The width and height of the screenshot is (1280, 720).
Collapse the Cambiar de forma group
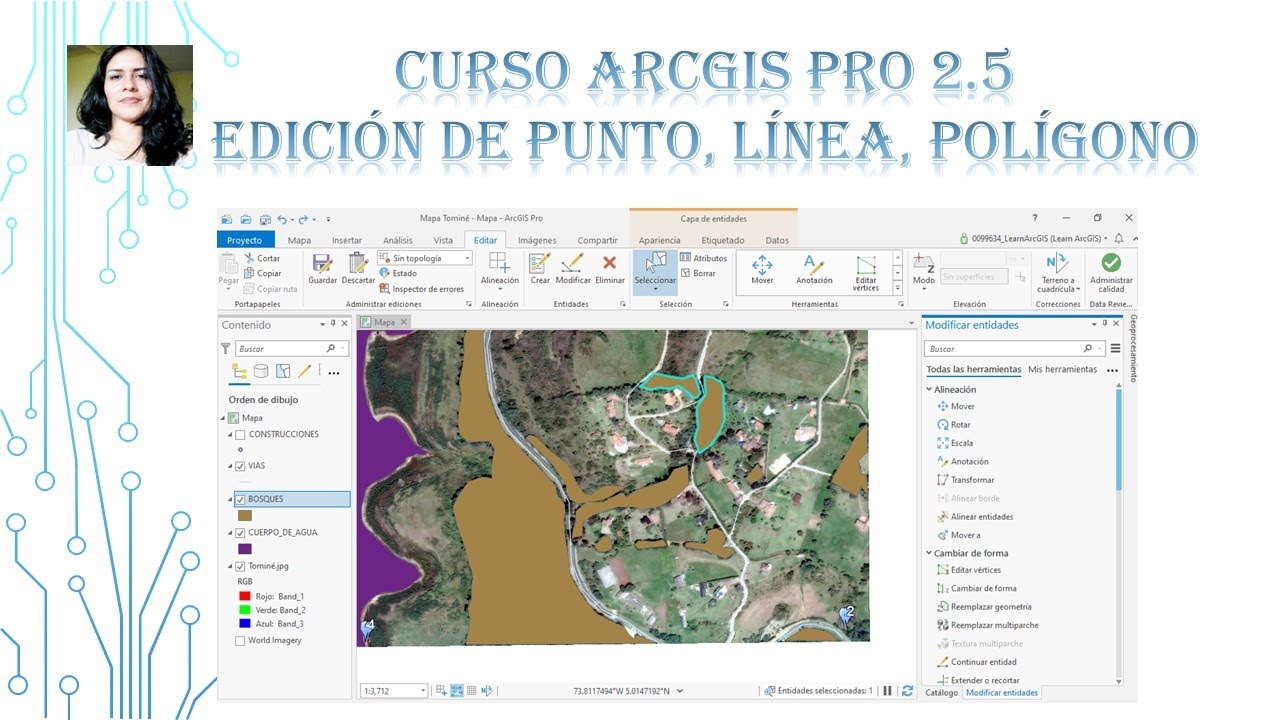click(x=929, y=553)
